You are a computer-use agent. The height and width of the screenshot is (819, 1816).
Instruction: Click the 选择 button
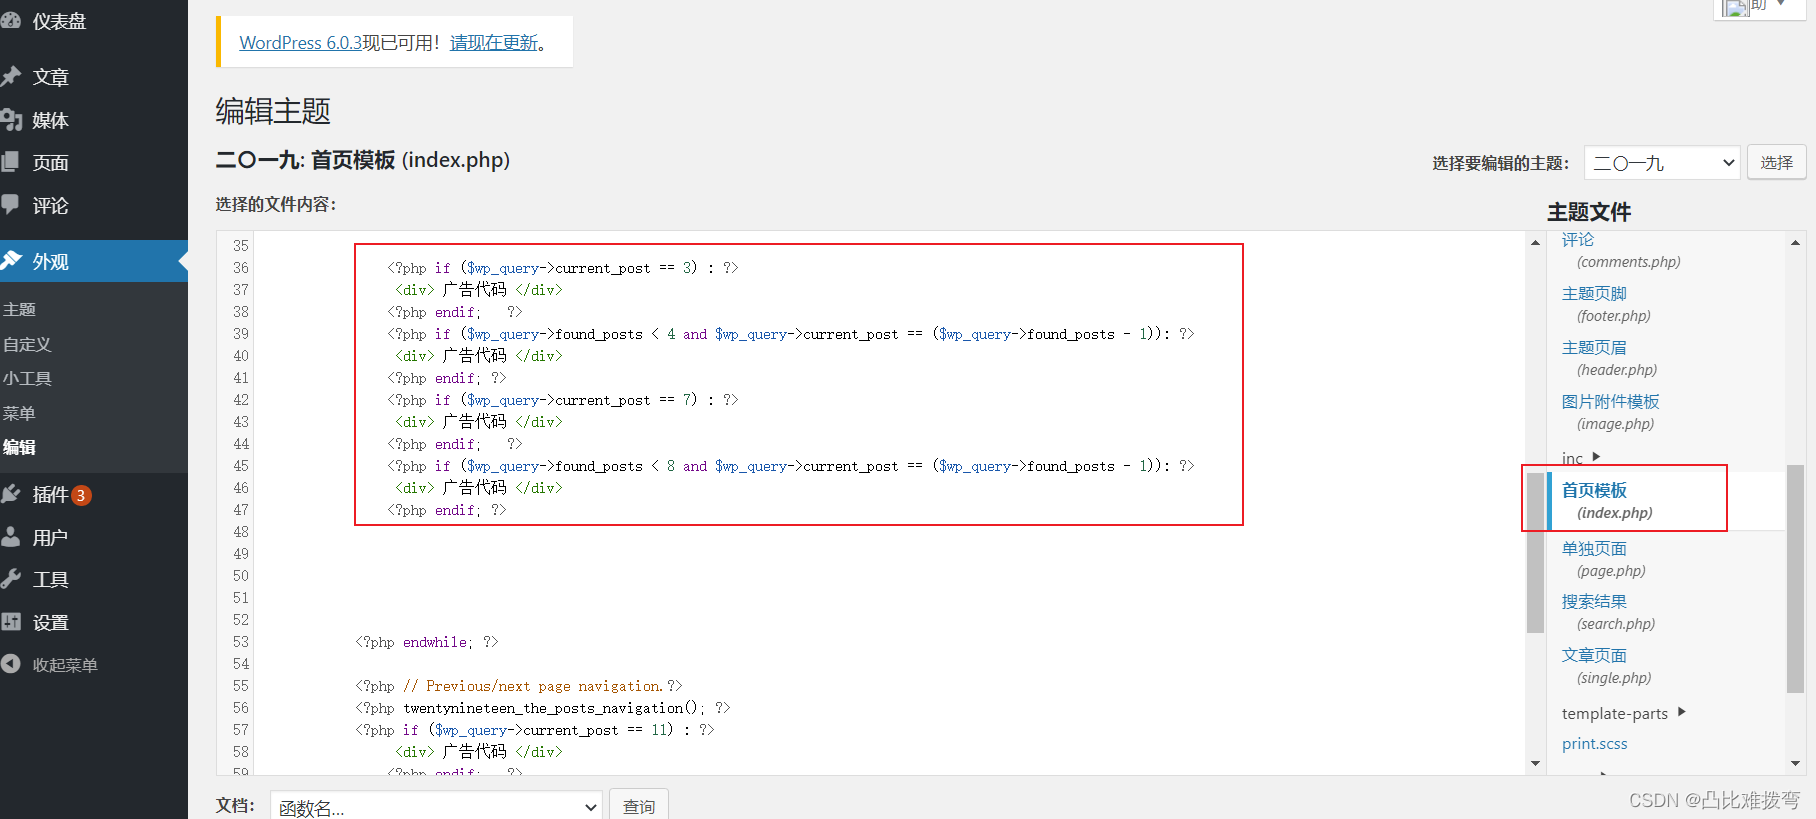[1776, 163]
